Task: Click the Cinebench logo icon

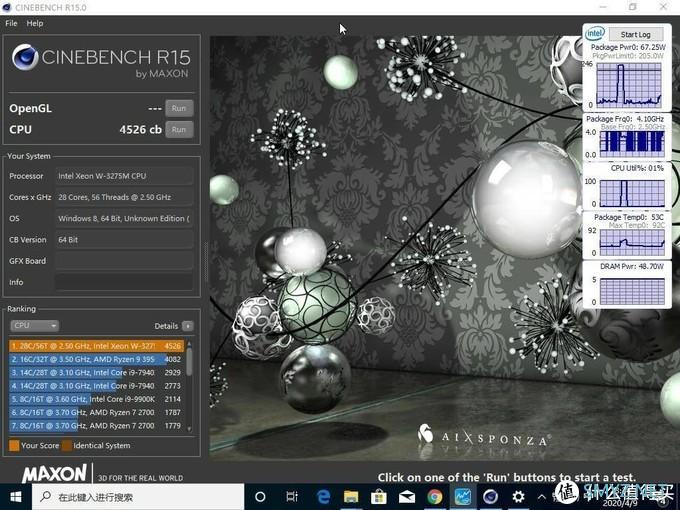Action: tap(25, 57)
